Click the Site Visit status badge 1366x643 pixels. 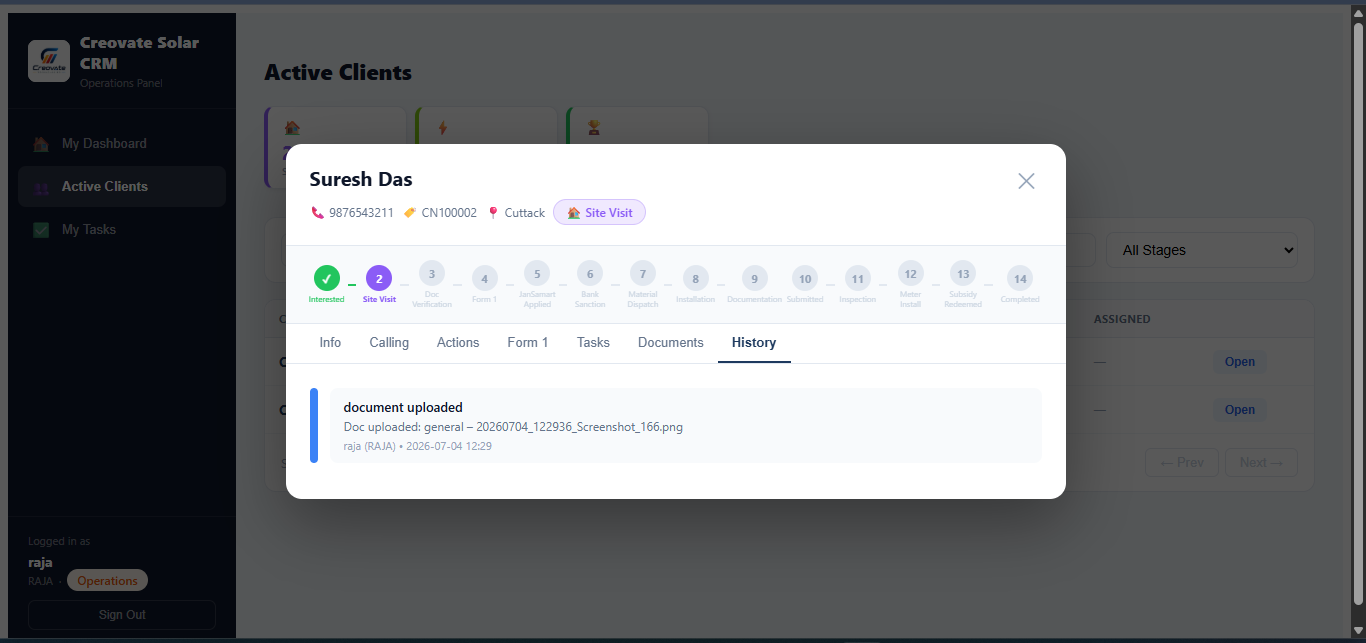point(599,213)
